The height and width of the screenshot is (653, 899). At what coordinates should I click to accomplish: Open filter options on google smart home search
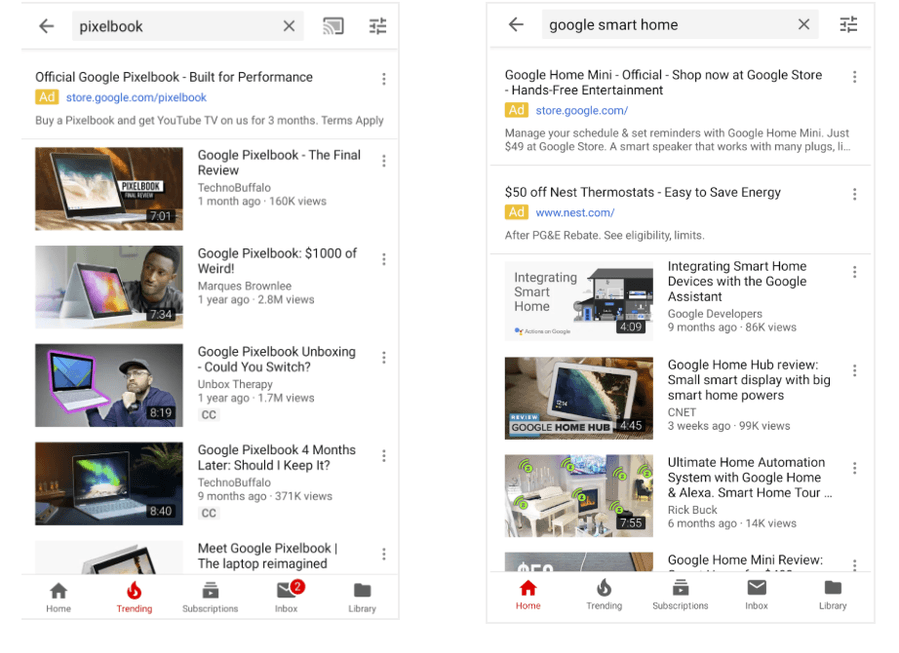click(x=848, y=25)
